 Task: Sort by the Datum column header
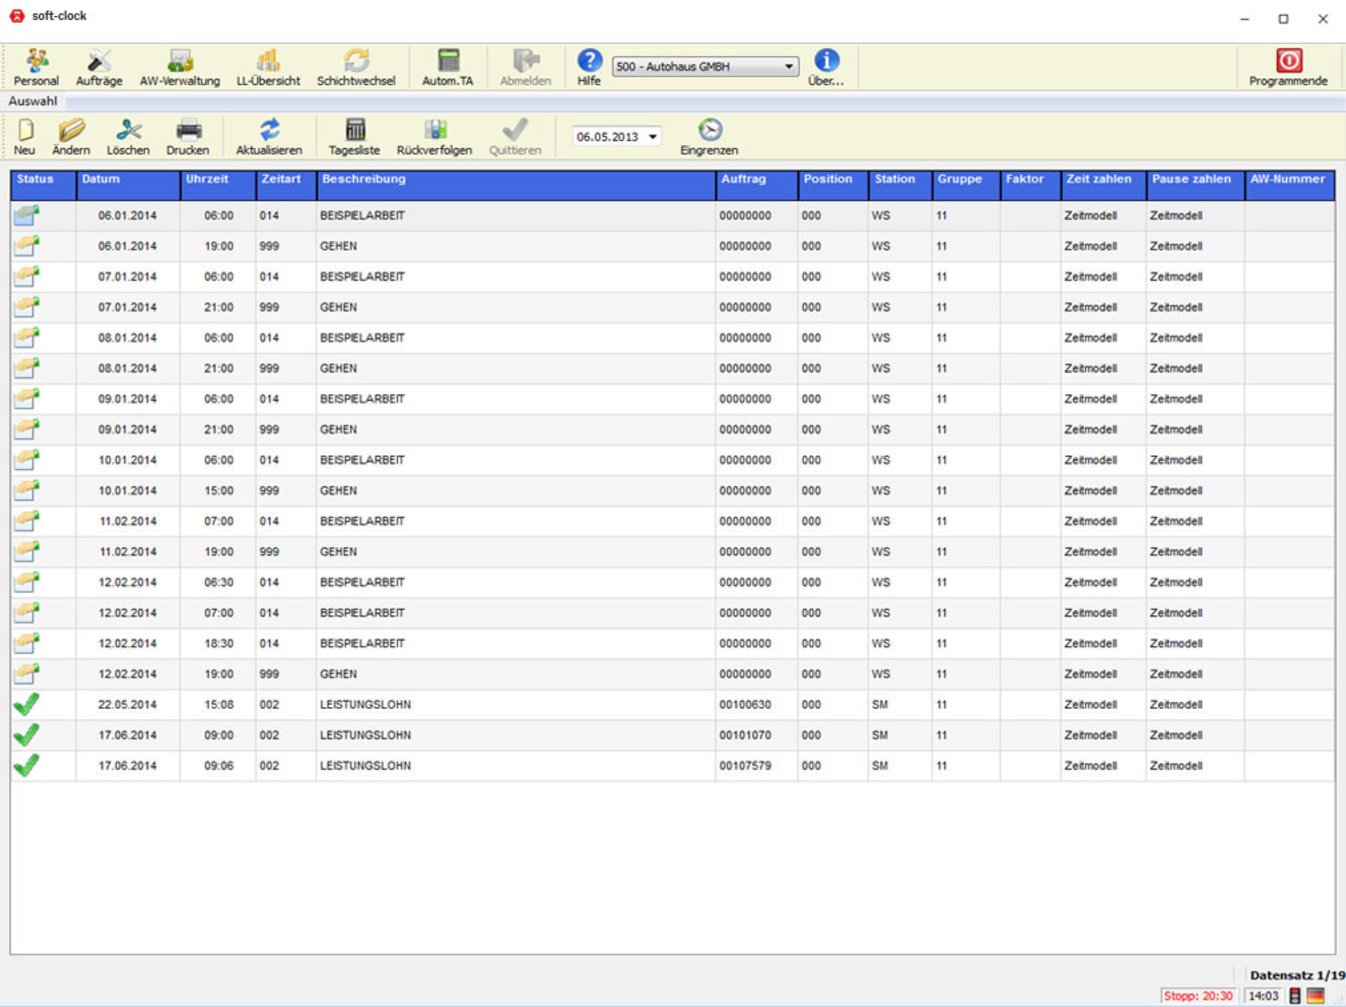[128, 185]
